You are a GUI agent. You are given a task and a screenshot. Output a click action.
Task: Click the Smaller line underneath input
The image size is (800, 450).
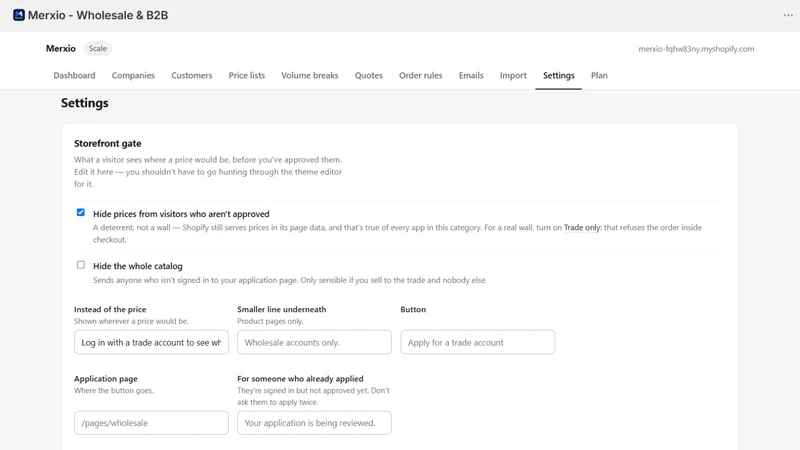[314, 342]
